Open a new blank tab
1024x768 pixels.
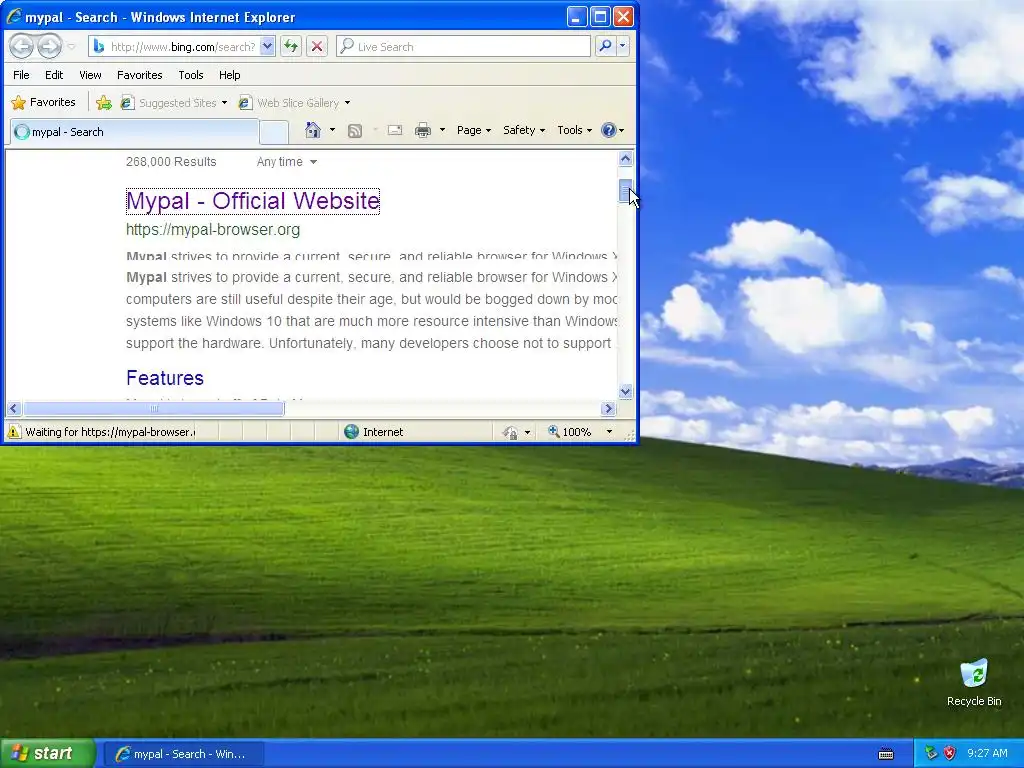[274, 133]
